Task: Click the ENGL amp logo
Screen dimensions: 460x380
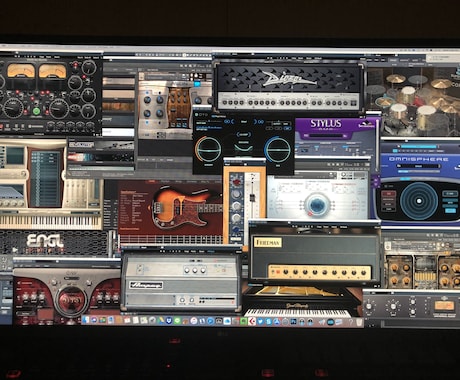Action: (45, 240)
